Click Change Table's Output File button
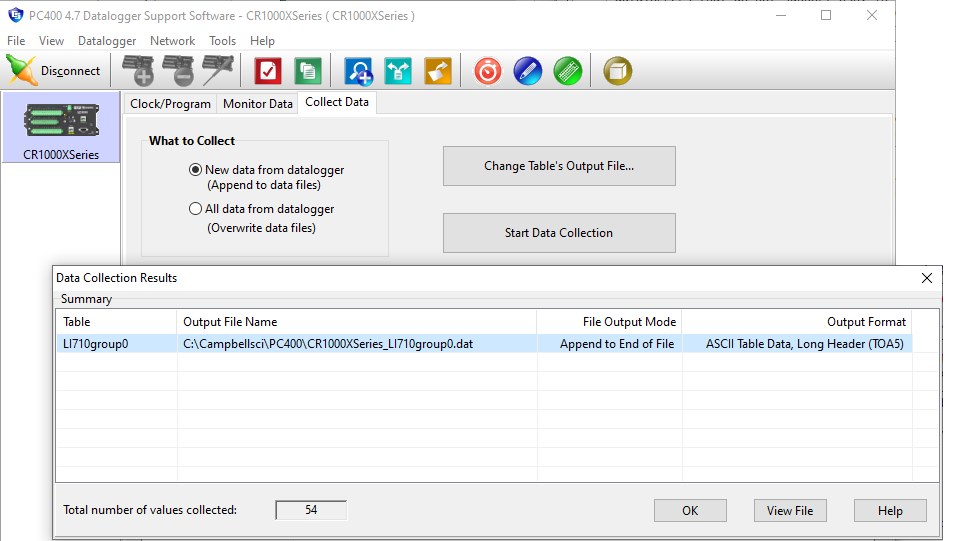 [559, 166]
